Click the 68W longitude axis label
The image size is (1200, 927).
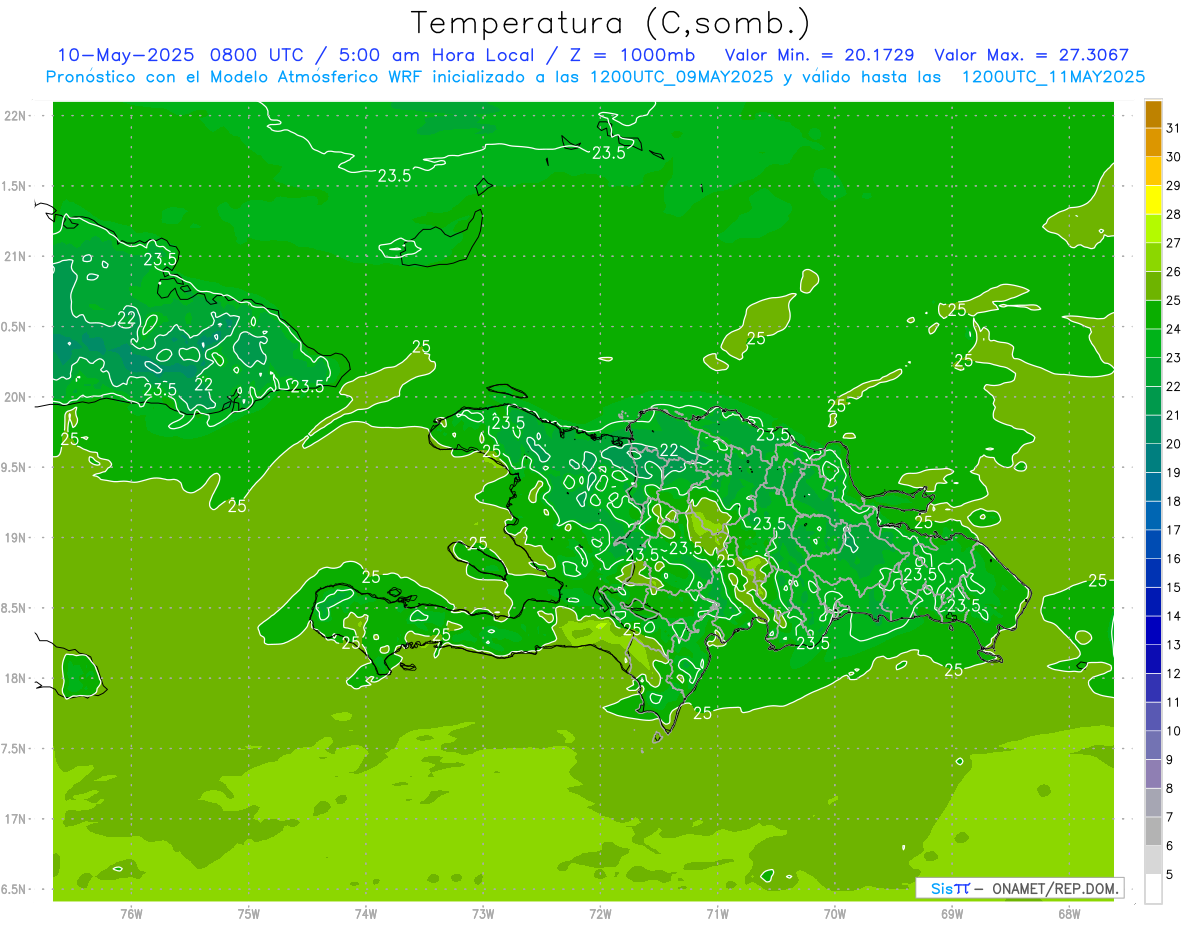click(1068, 914)
